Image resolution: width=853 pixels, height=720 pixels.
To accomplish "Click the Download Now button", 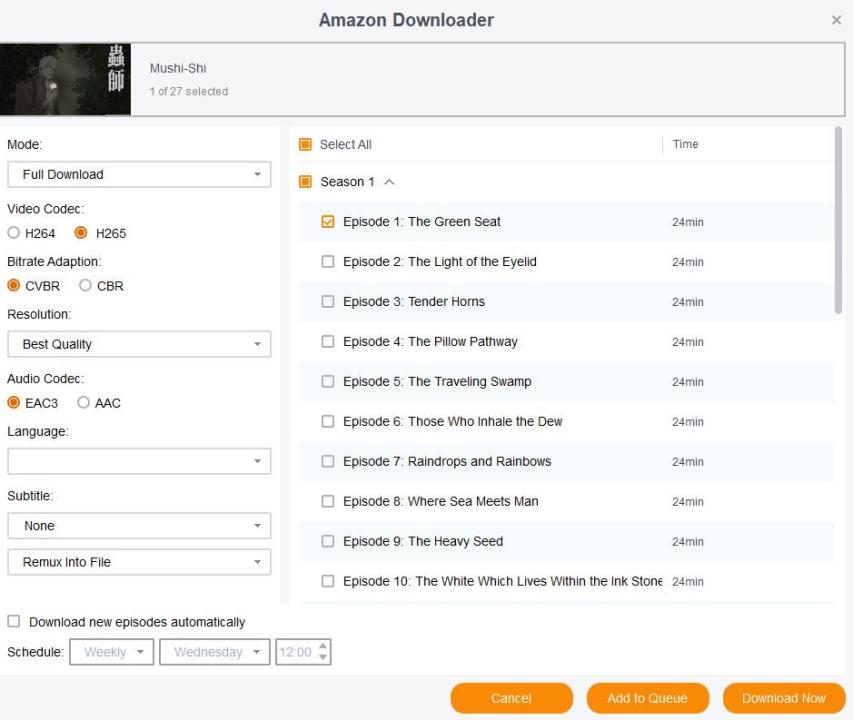I will tap(784, 698).
